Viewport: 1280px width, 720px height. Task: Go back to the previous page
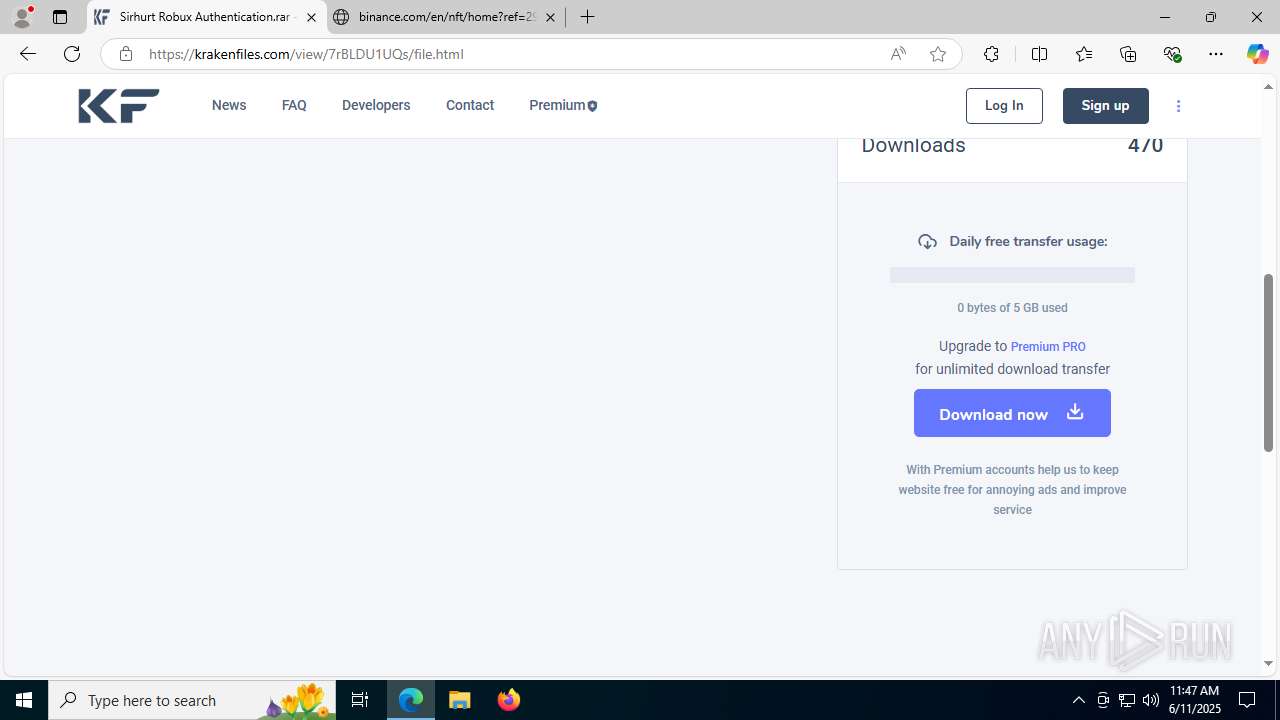(x=28, y=54)
